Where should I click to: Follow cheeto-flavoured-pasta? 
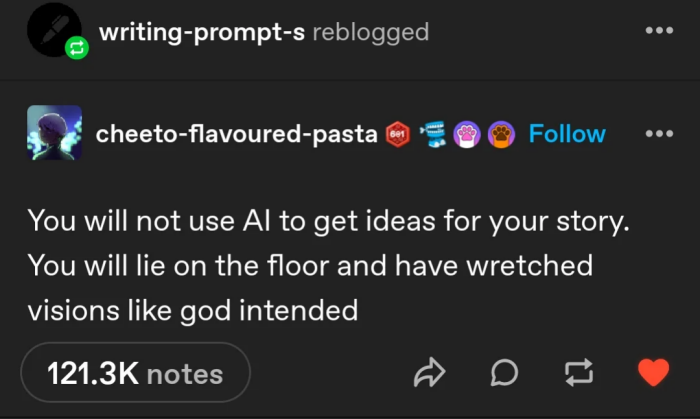point(567,134)
